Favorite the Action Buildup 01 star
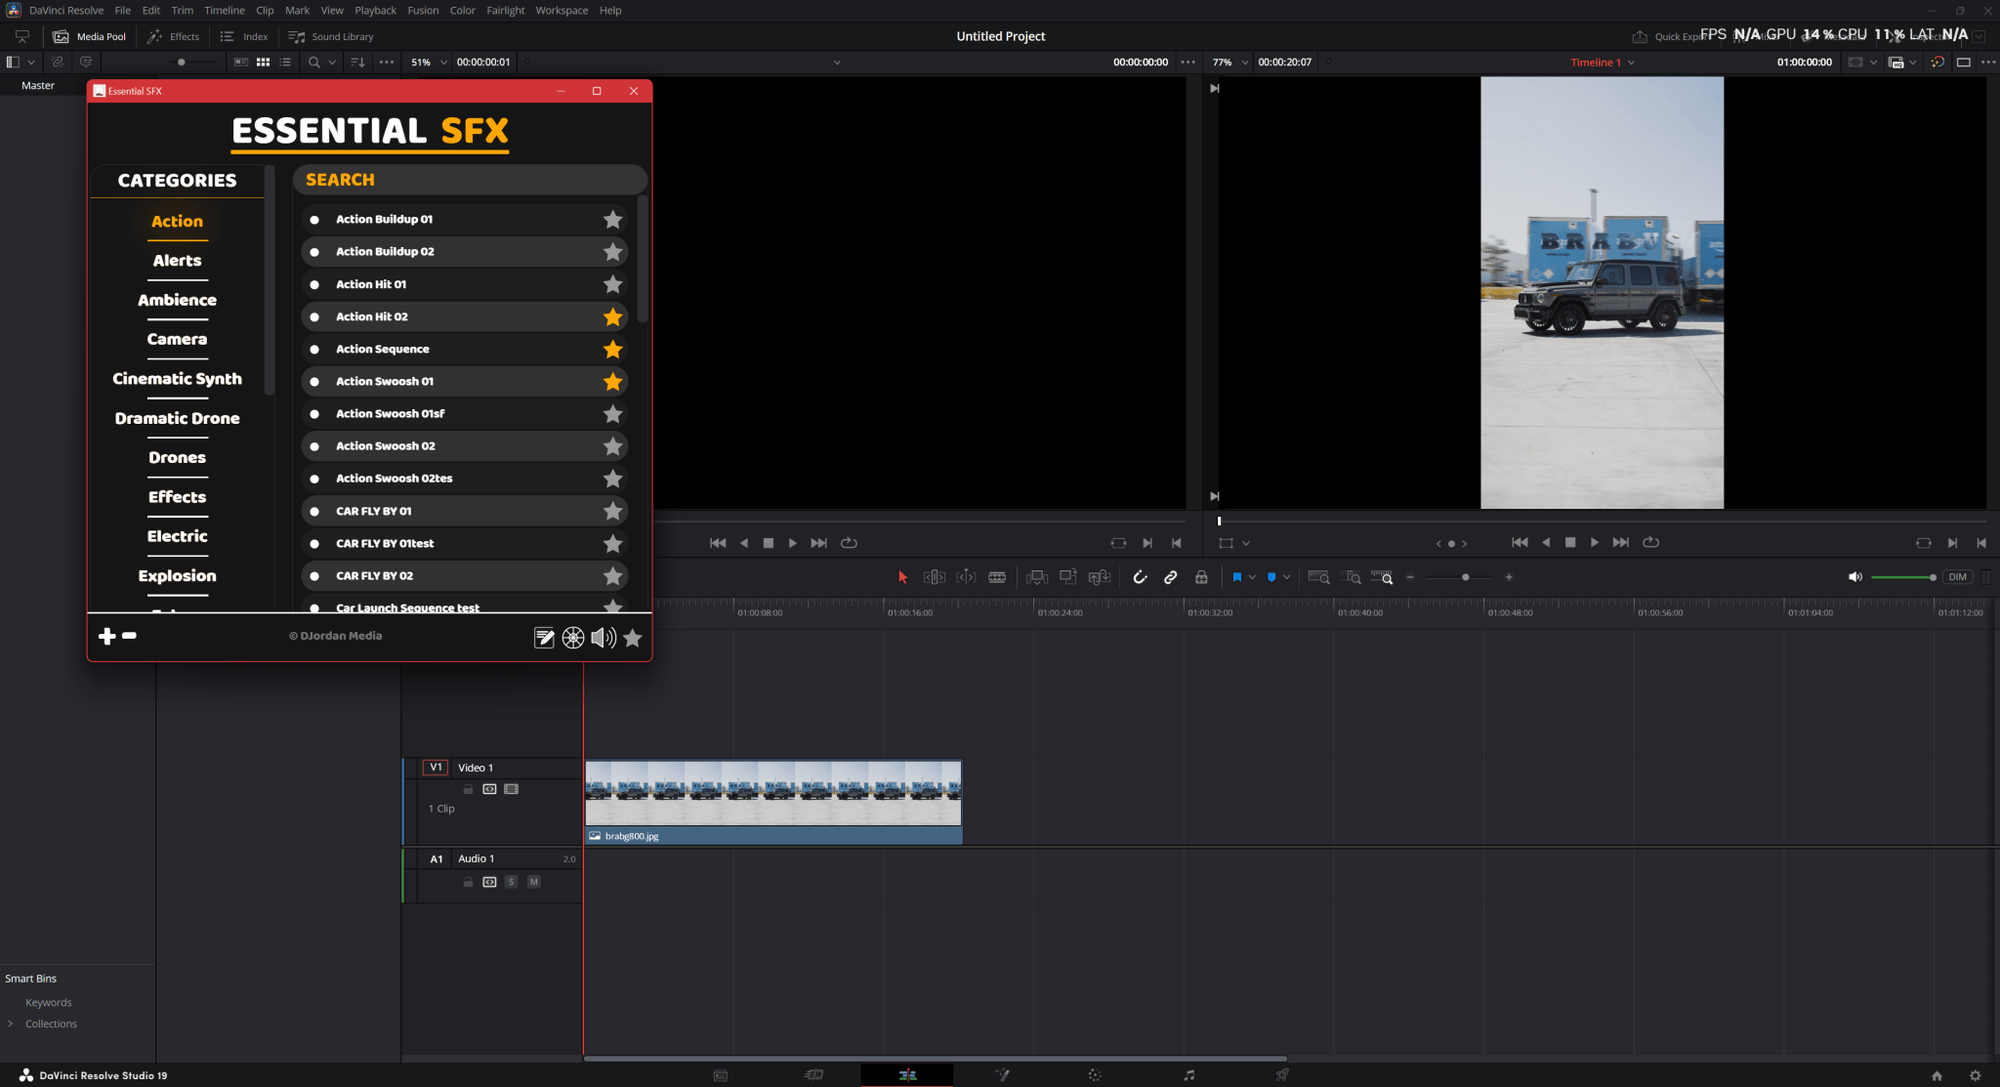Screen dimensions: 2000x1087 (x=612, y=219)
